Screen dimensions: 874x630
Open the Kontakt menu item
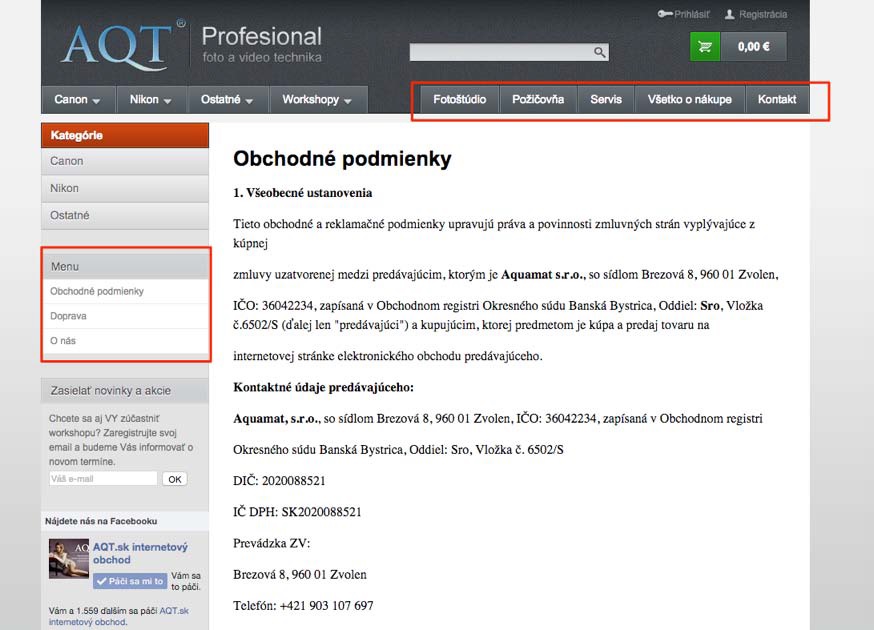777,100
